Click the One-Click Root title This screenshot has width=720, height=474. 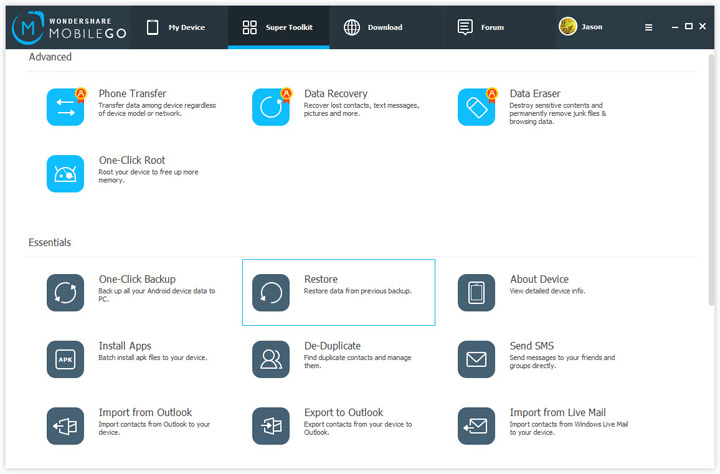coord(132,160)
